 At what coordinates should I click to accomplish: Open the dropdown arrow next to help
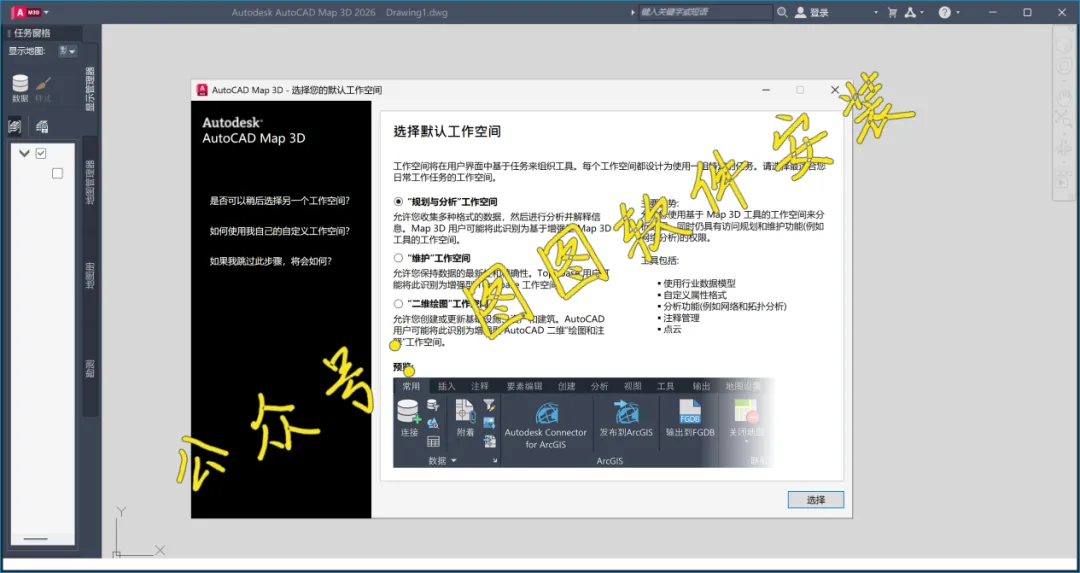click(x=958, y=12)
